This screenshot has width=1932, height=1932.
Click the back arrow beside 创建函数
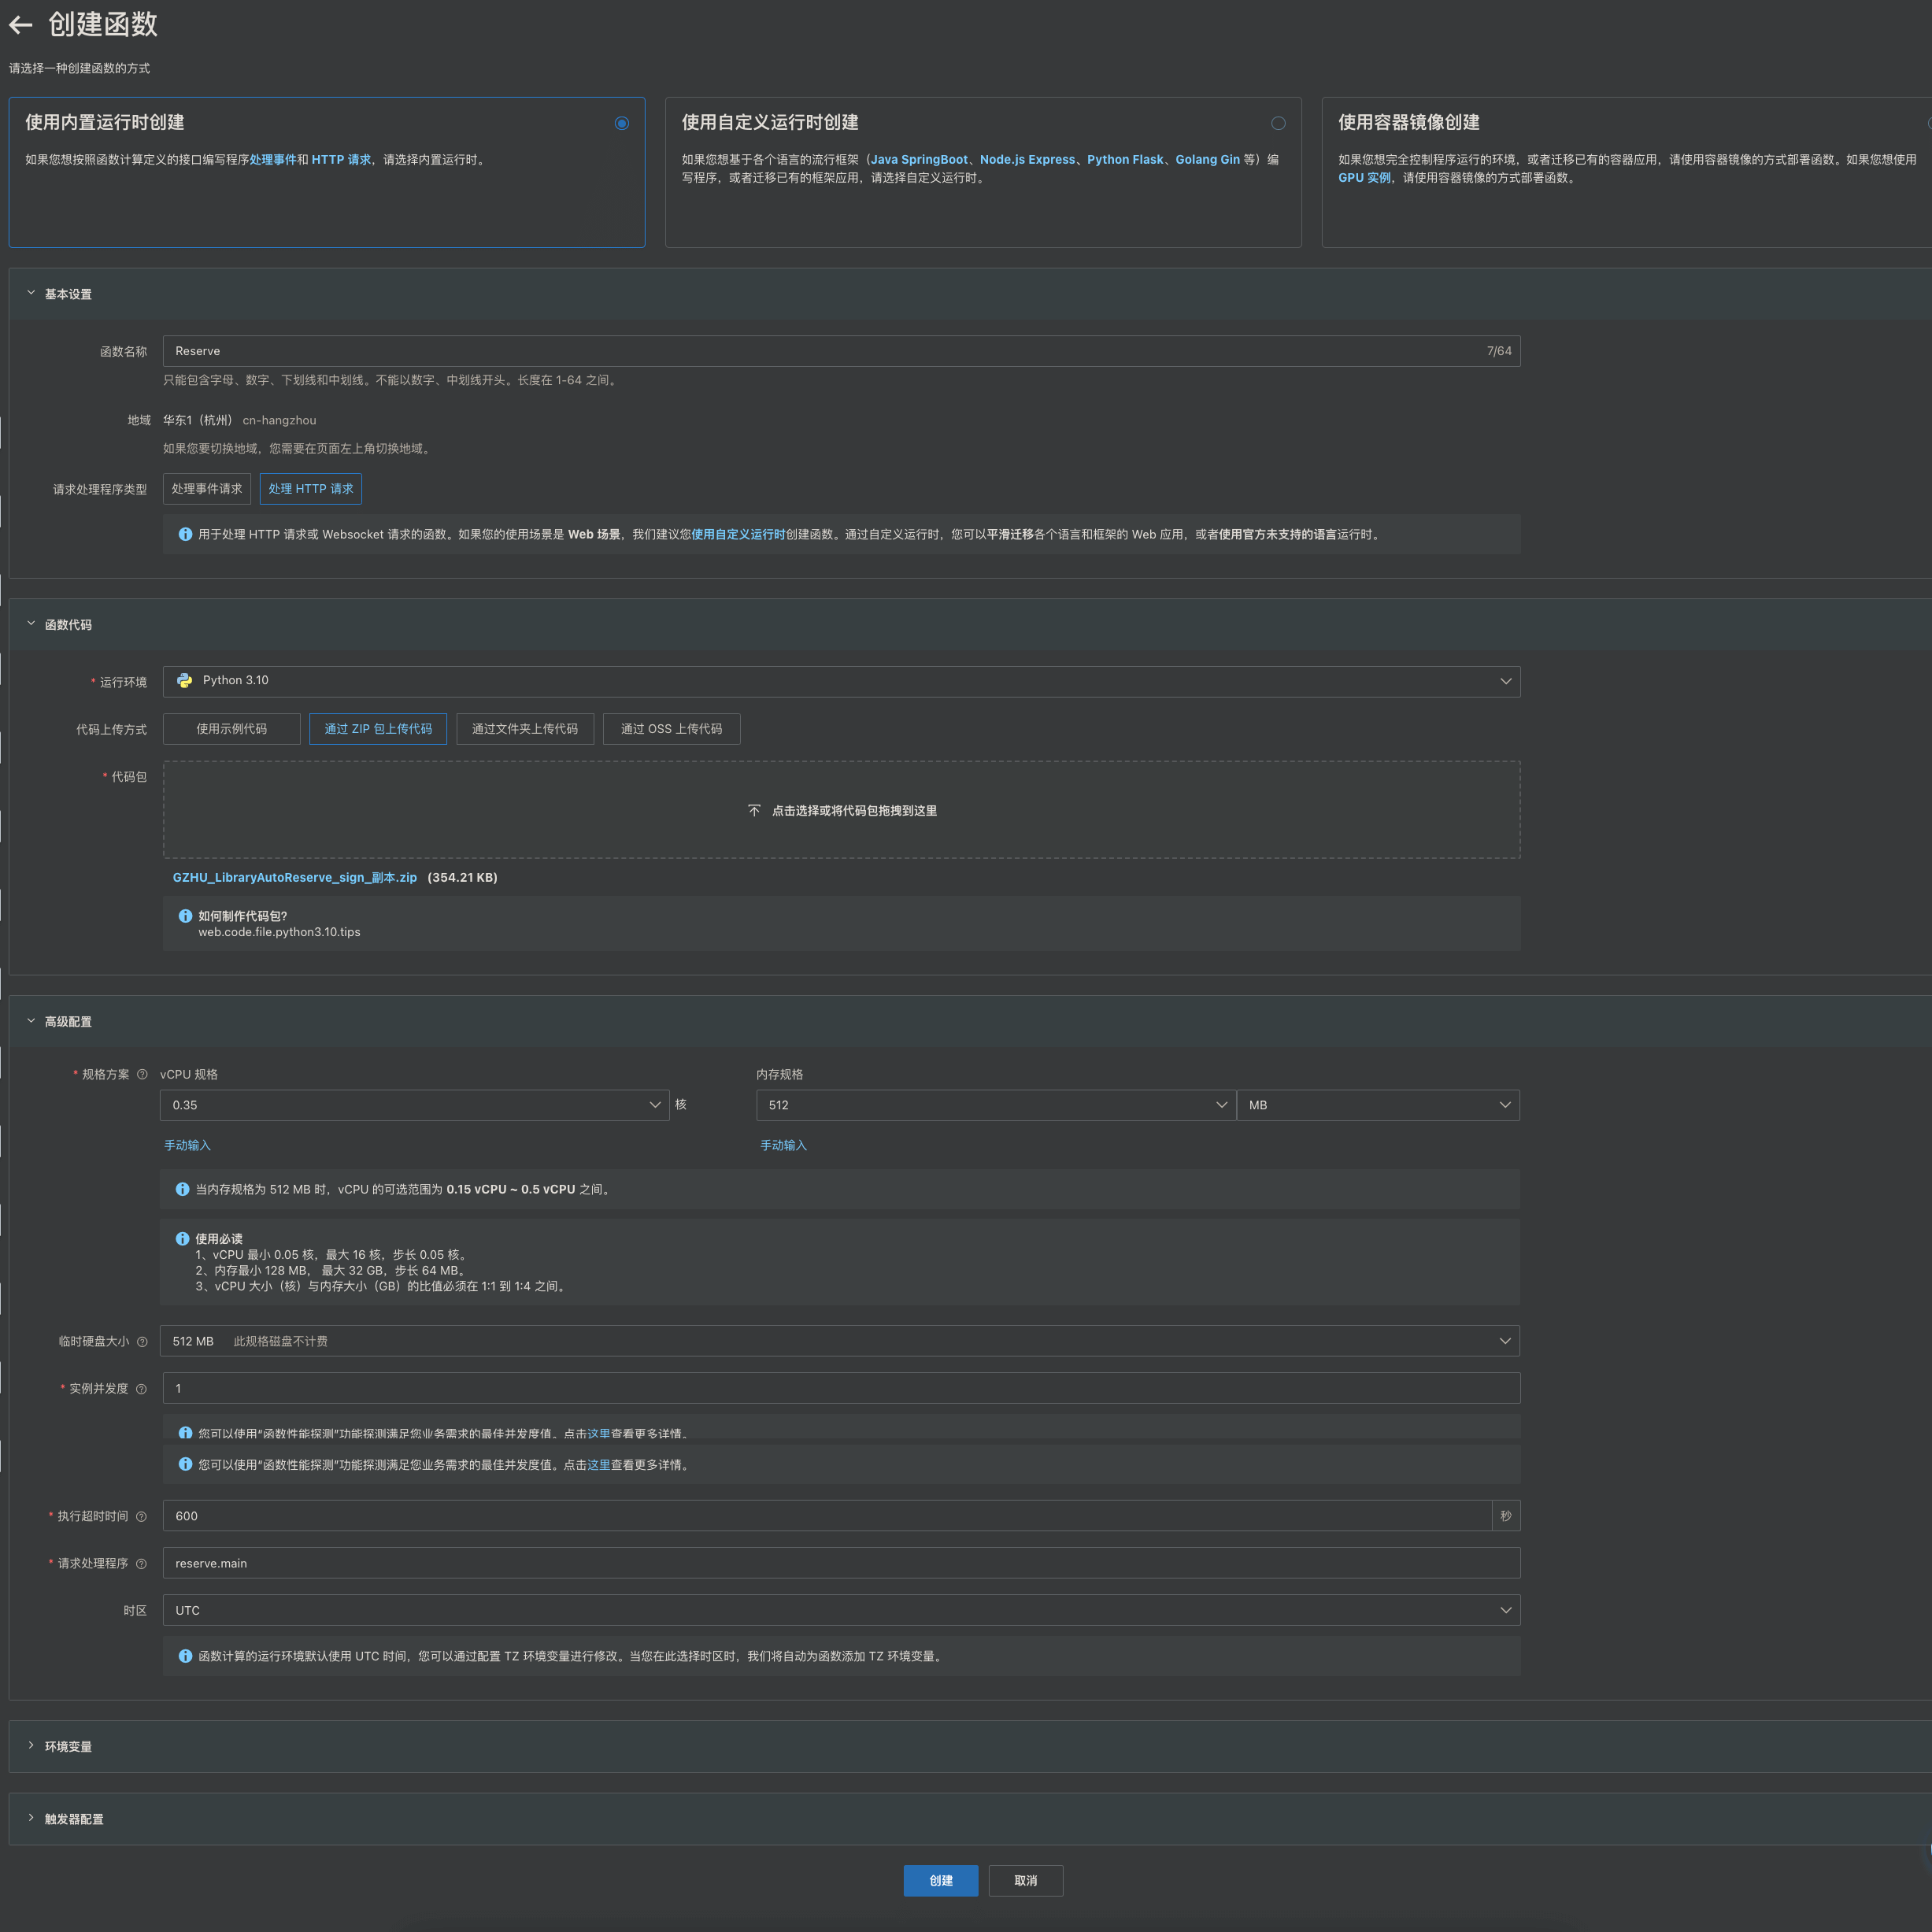(21, 25)
